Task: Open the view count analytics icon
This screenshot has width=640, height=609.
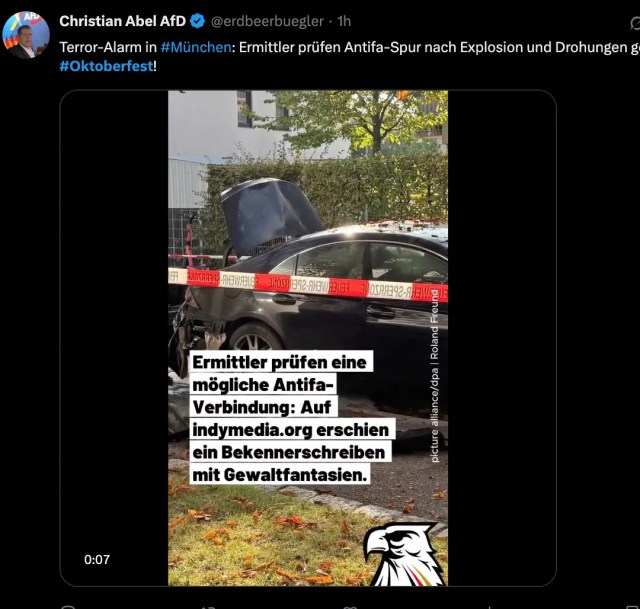Action: (x=490, y=607)
